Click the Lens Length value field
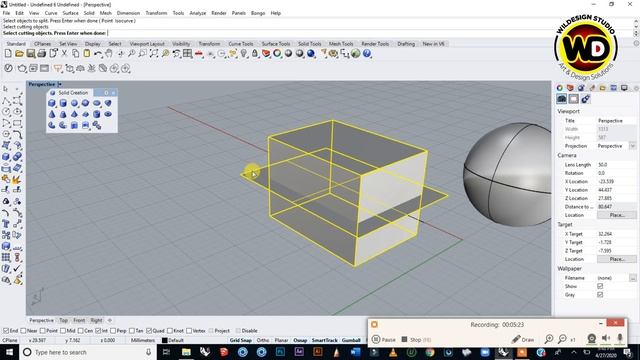 pyautogui.click(x=616, y=164)
